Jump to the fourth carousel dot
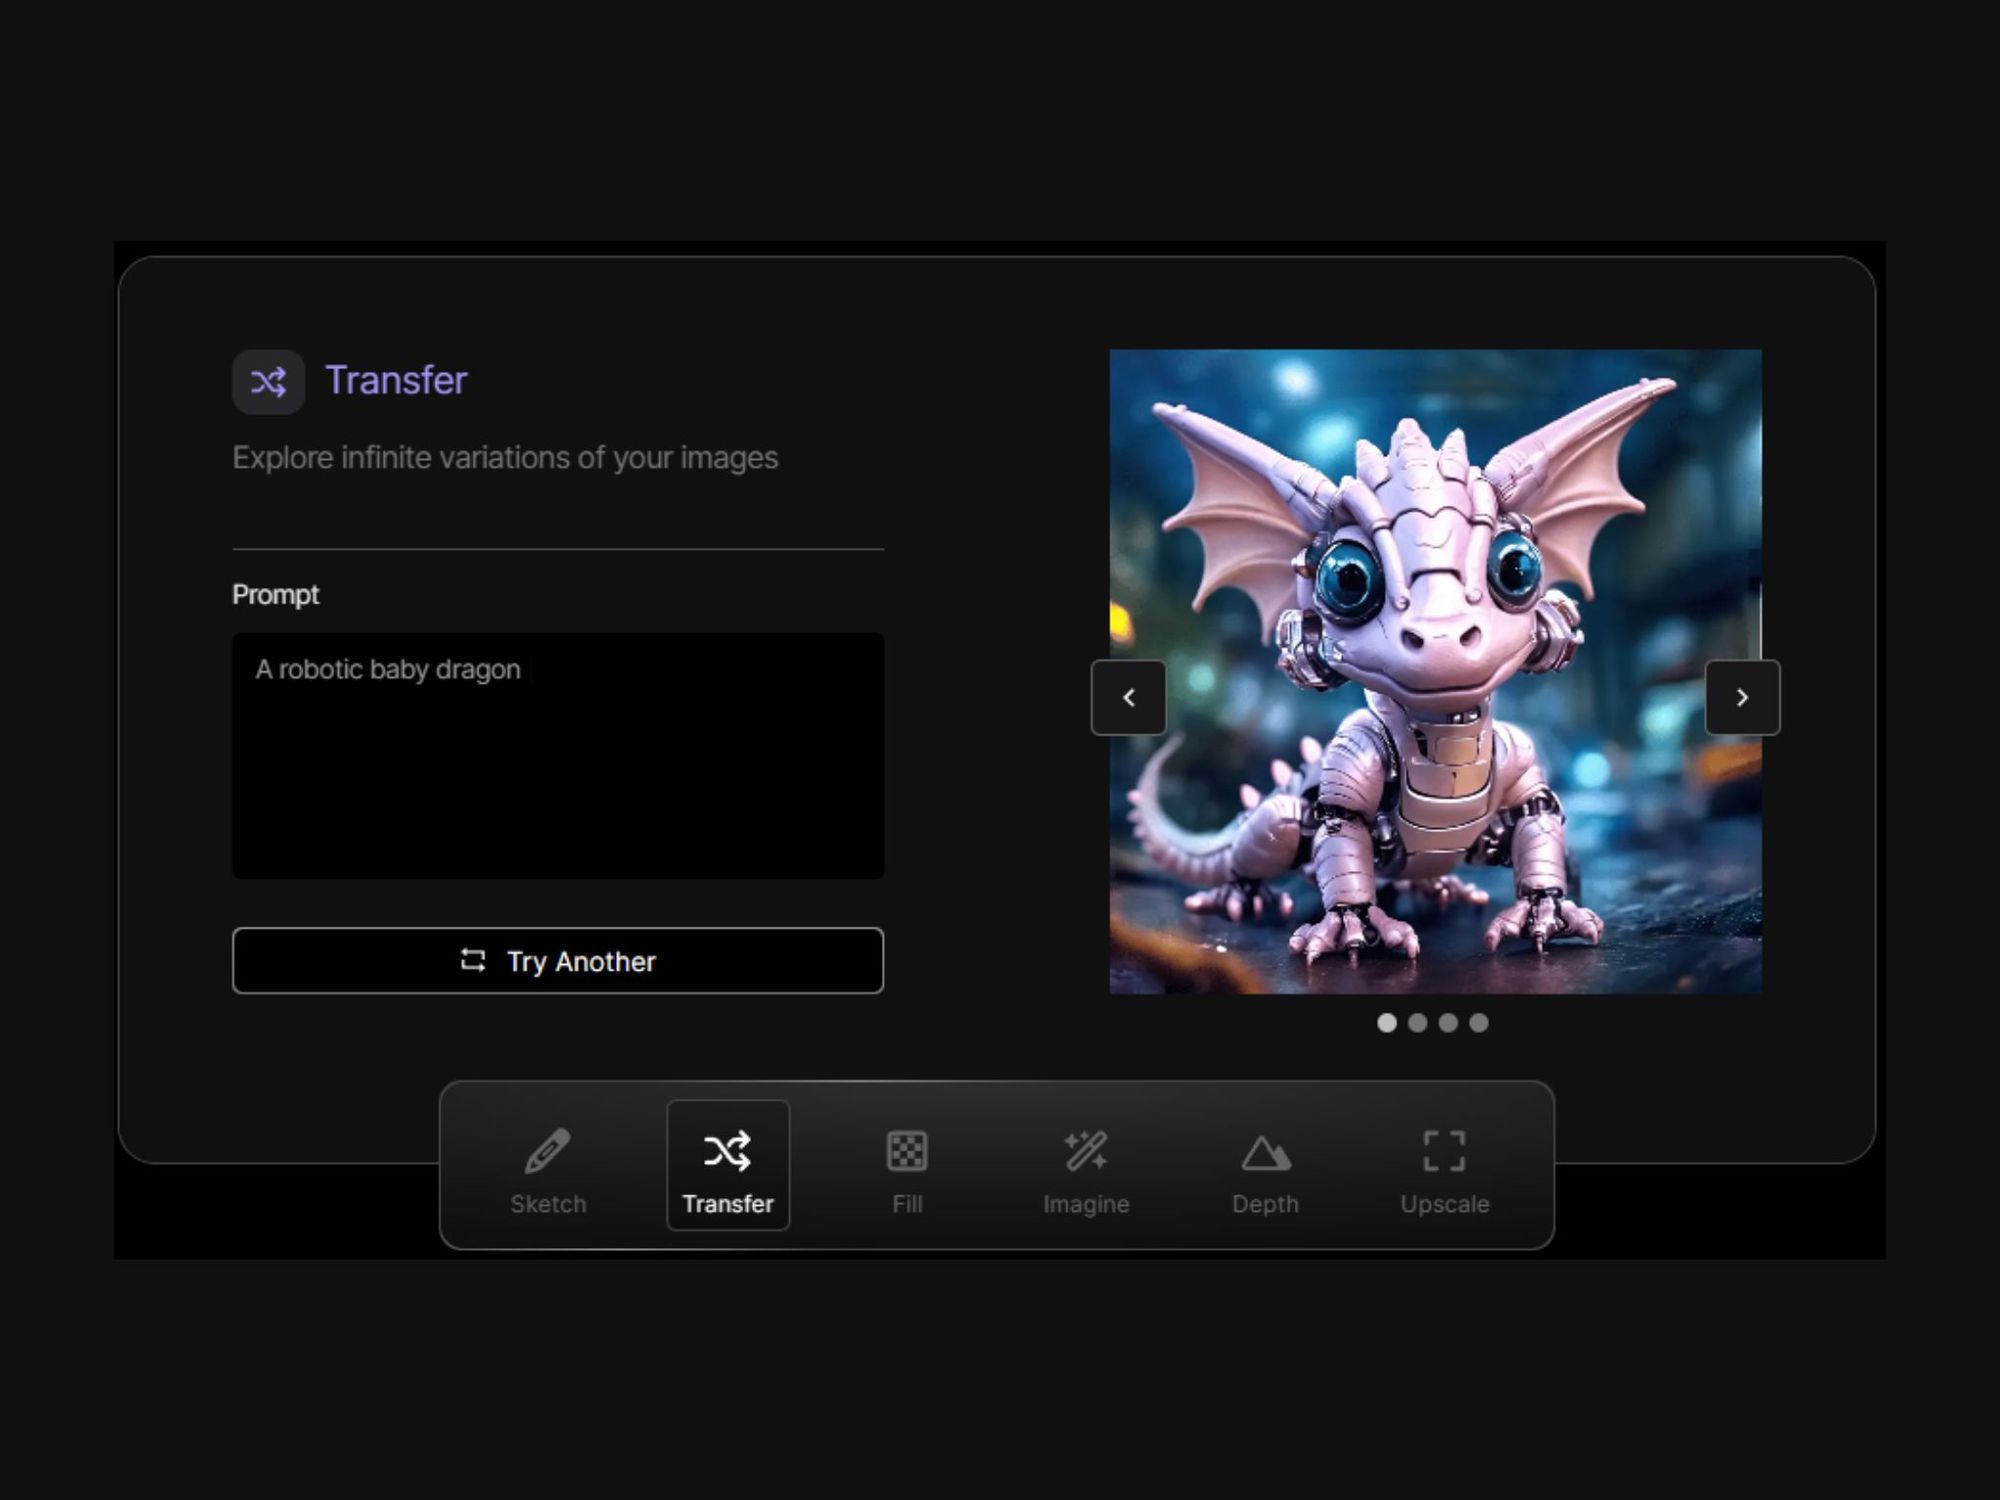This screenshot has width=2000, height=1500. pyautogui.click(x=1479, y=1022)
